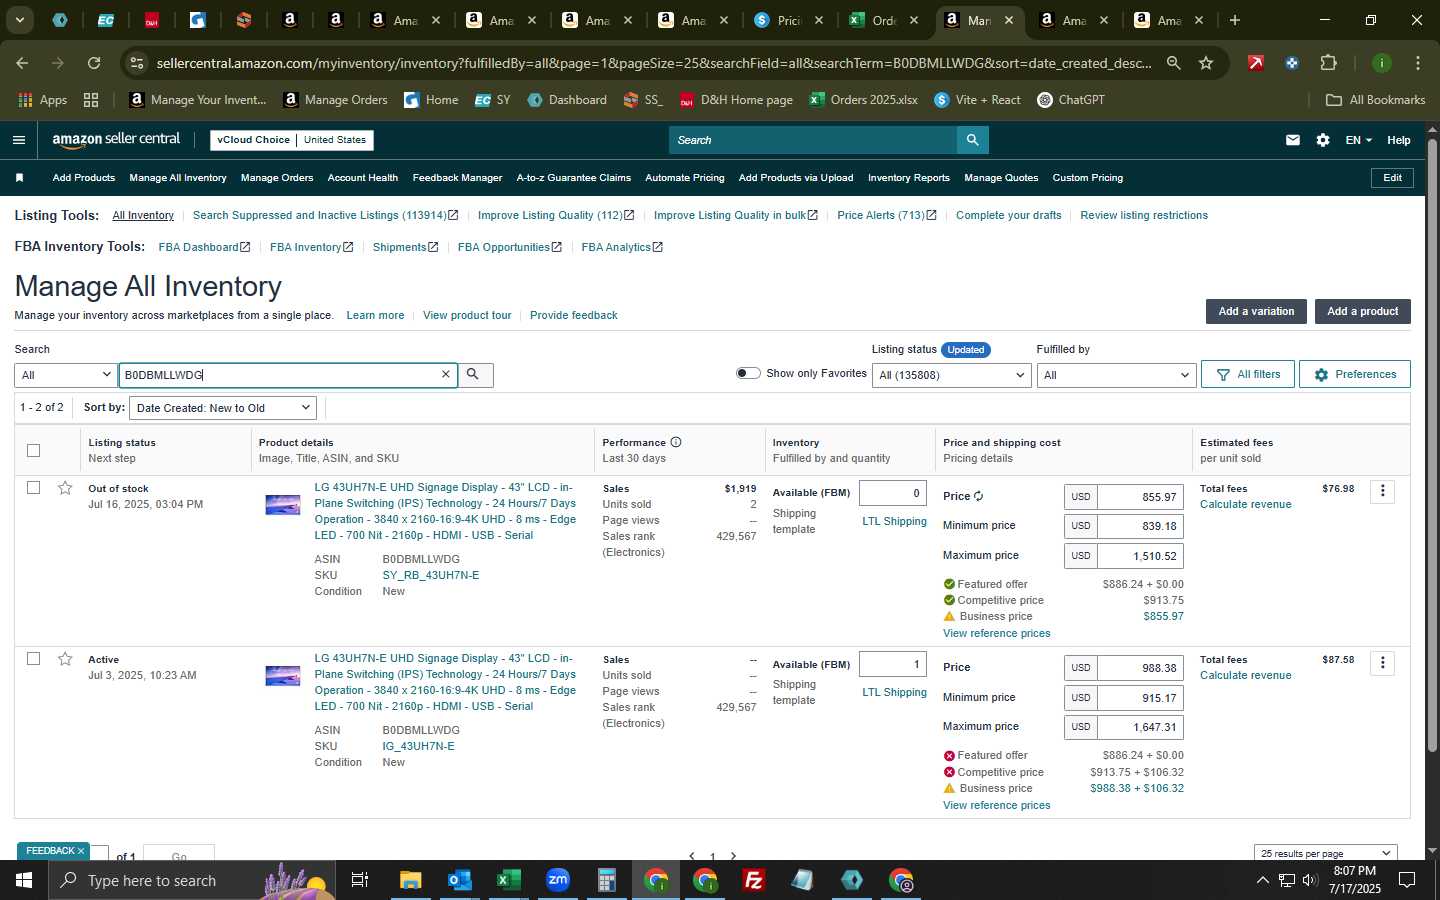The image size is (1440, 900).
Task: Check the IG_43UH7N-E listing checkbox
Action: [33, 659]
